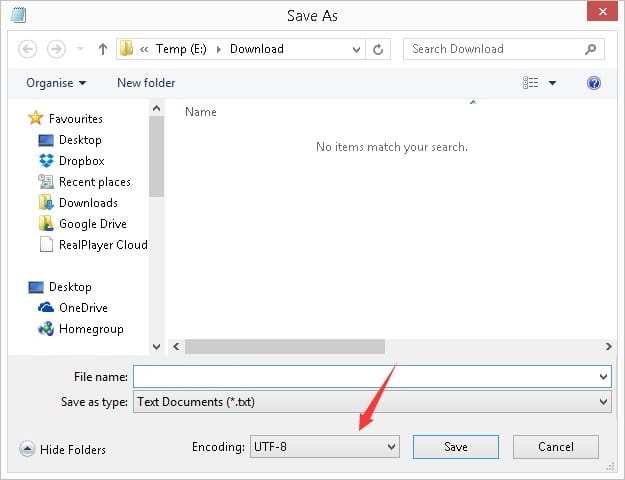
Task: Click the horizontal scrollbar thumb
Action: point(285,346)
